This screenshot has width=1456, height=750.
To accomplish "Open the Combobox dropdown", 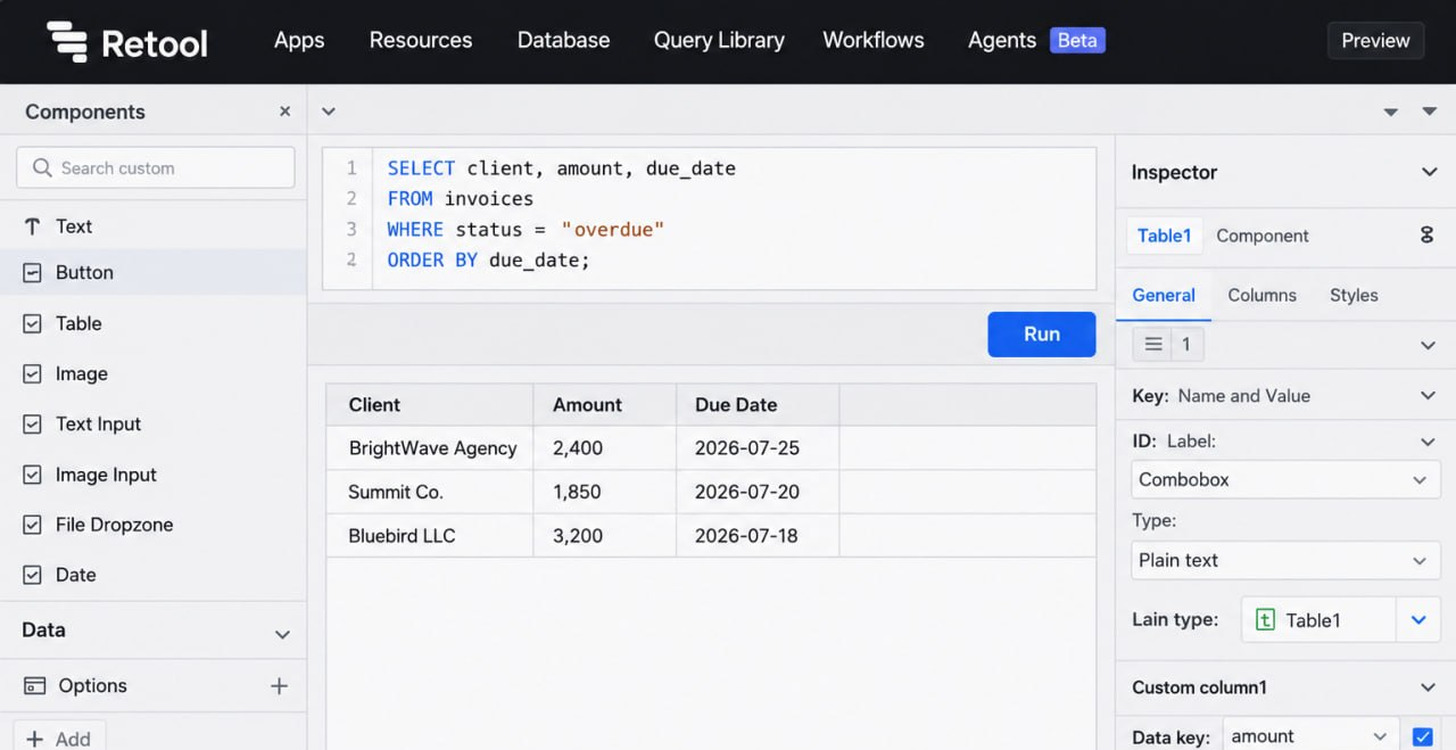I will 1285,480.
